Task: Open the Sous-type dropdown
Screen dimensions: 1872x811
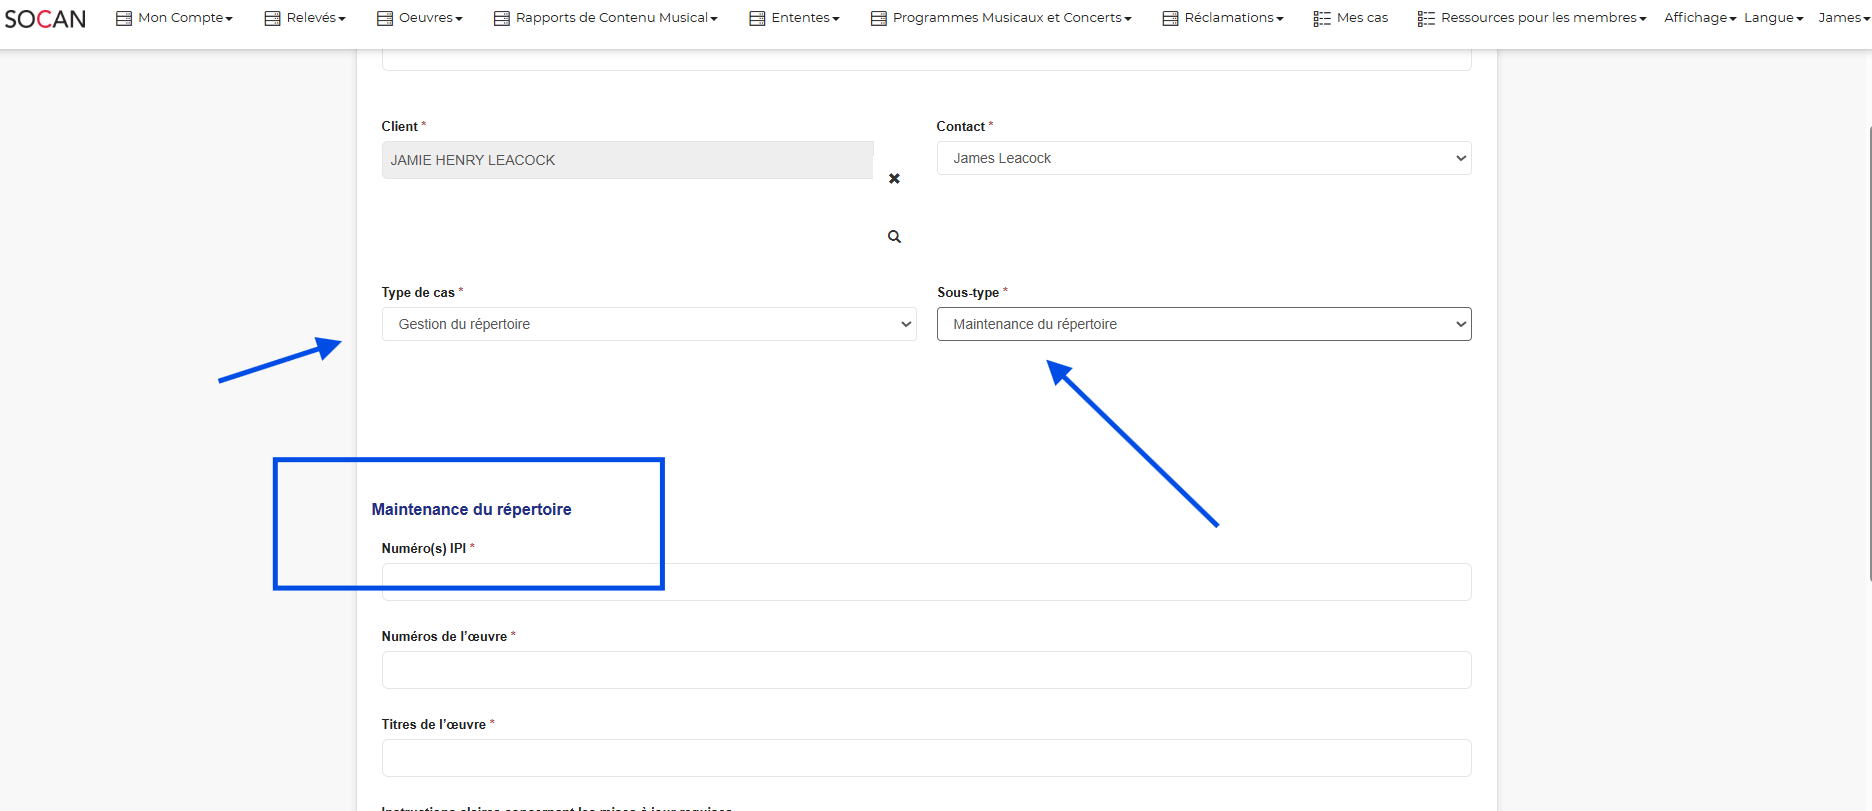Action: 1203,324
